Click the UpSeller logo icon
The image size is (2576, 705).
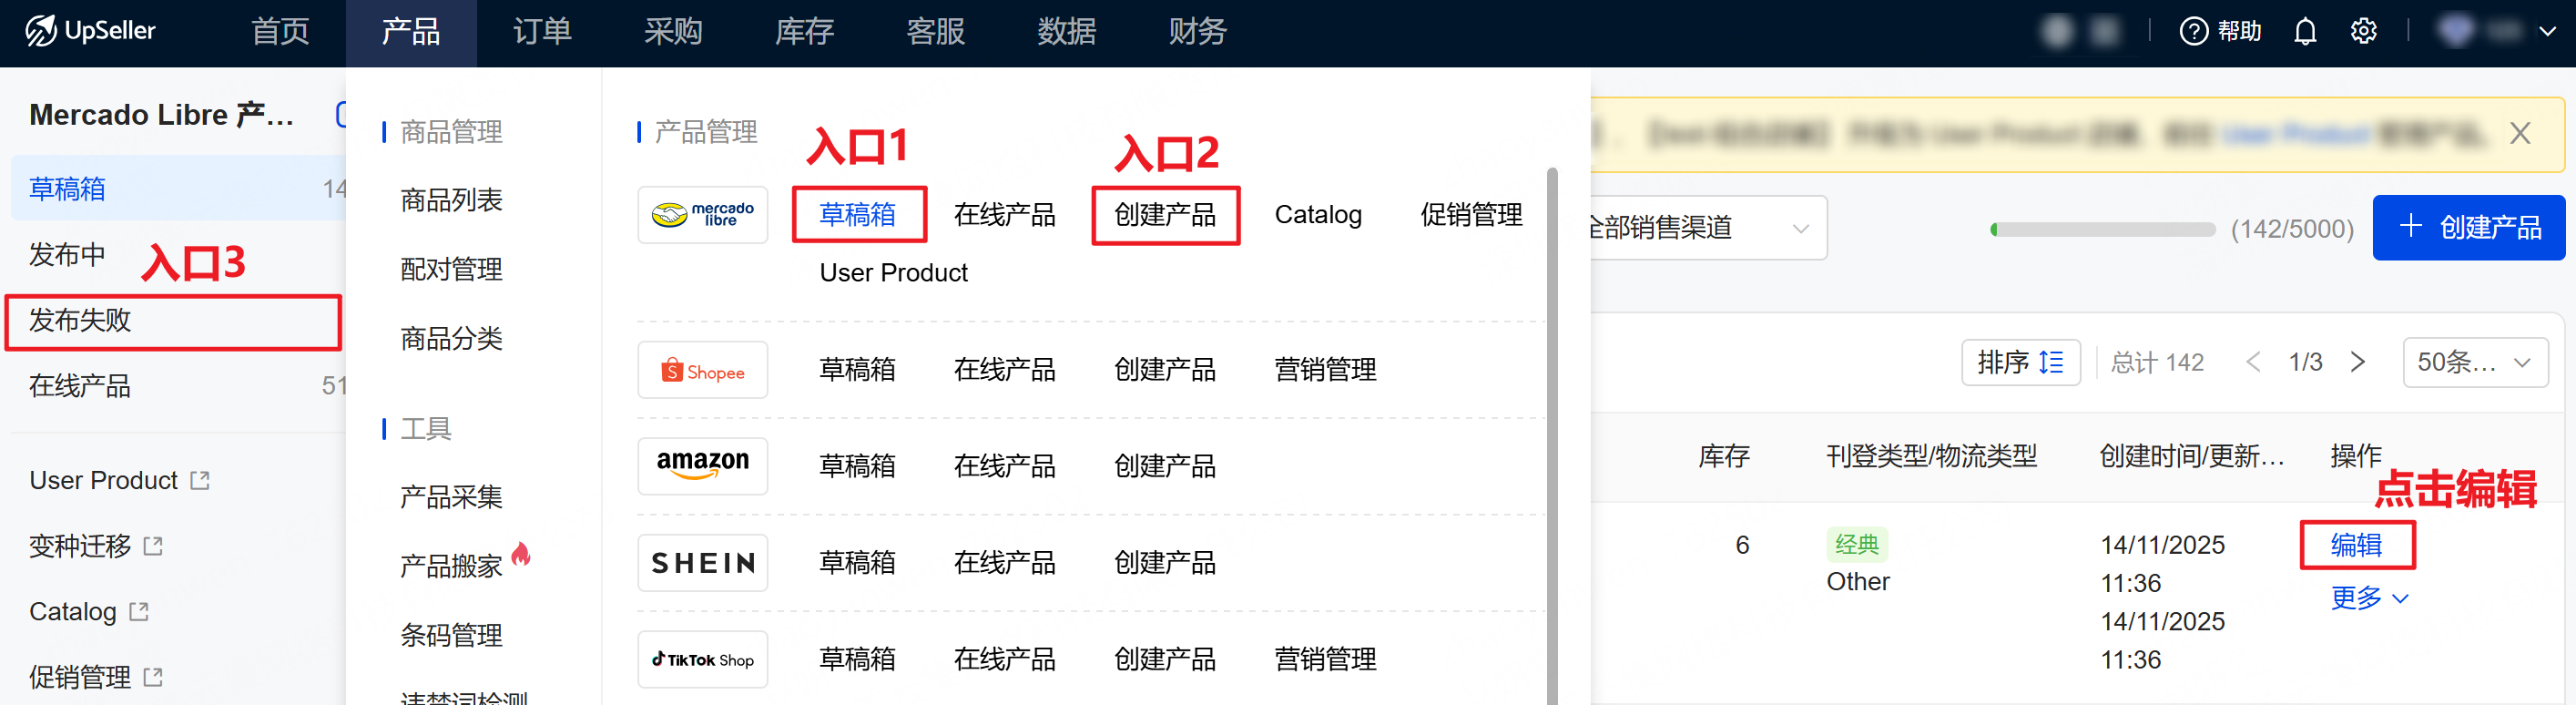coord(40,31)
